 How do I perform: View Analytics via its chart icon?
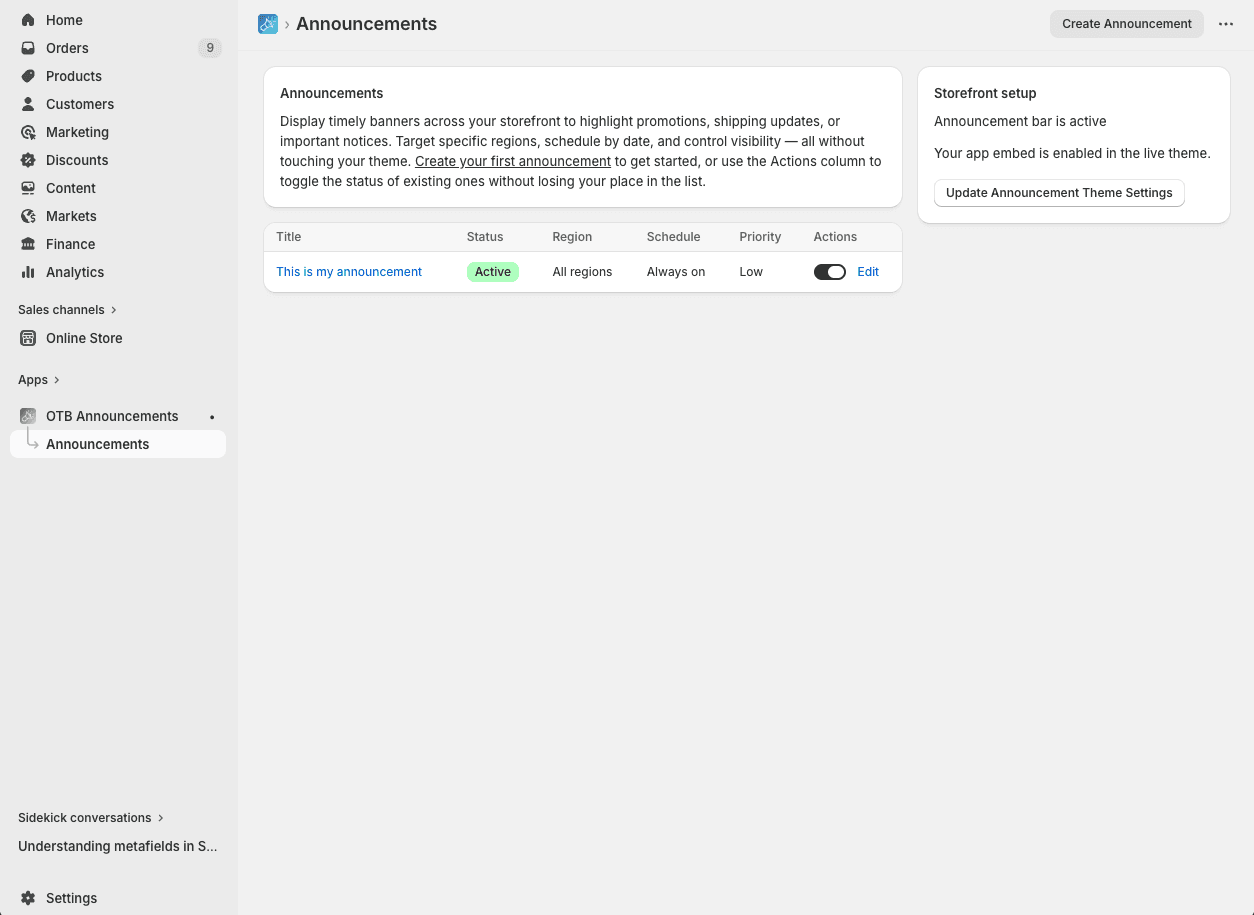28,272
